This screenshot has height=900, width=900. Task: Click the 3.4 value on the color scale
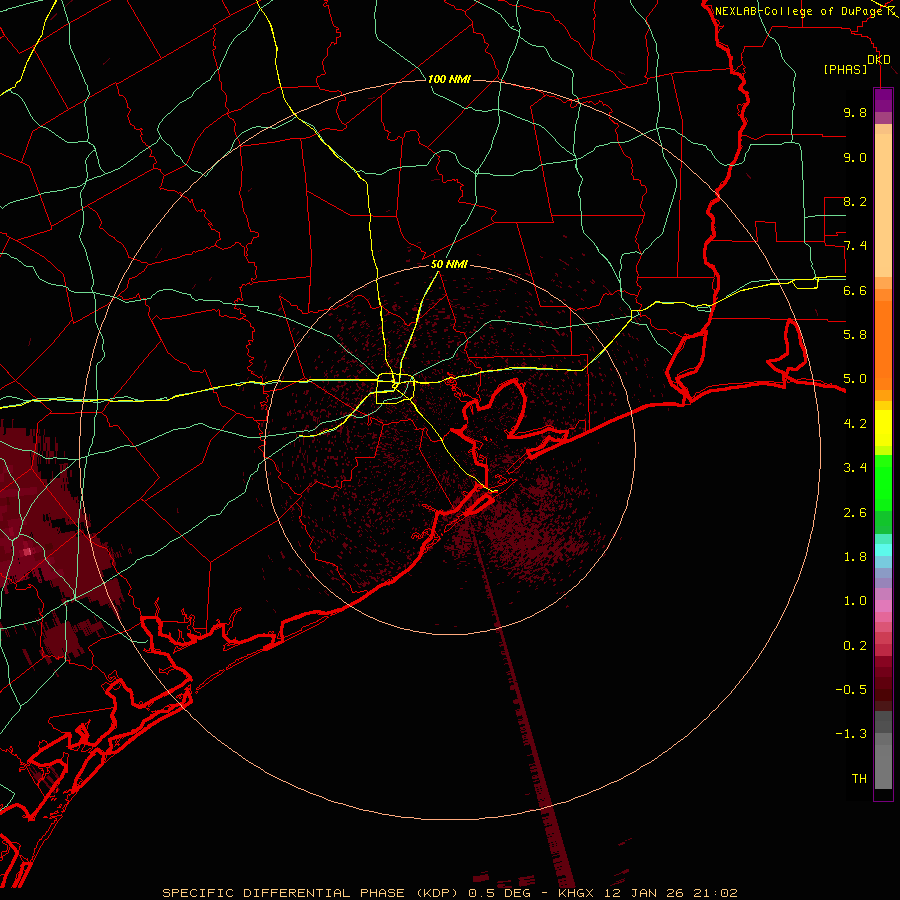pos(855,468)
